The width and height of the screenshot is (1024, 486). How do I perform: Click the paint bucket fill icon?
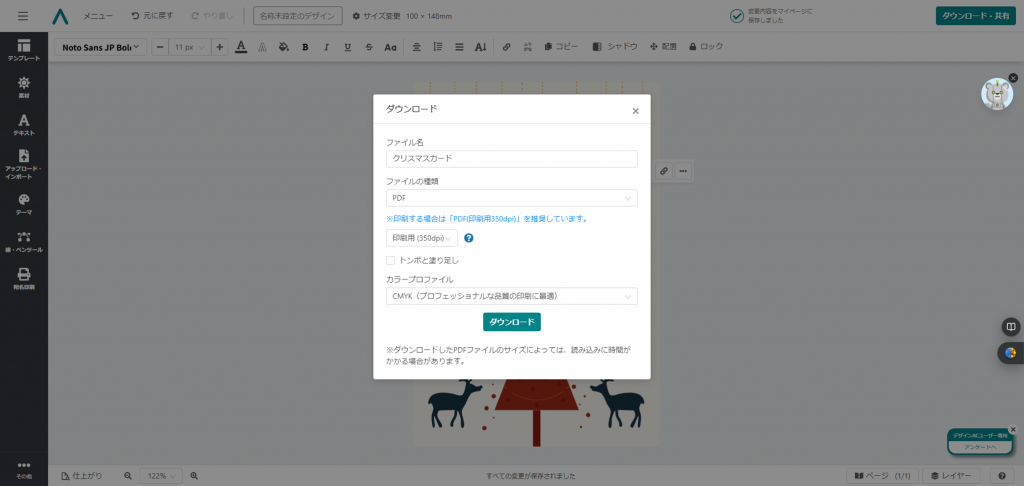point(283,47)
